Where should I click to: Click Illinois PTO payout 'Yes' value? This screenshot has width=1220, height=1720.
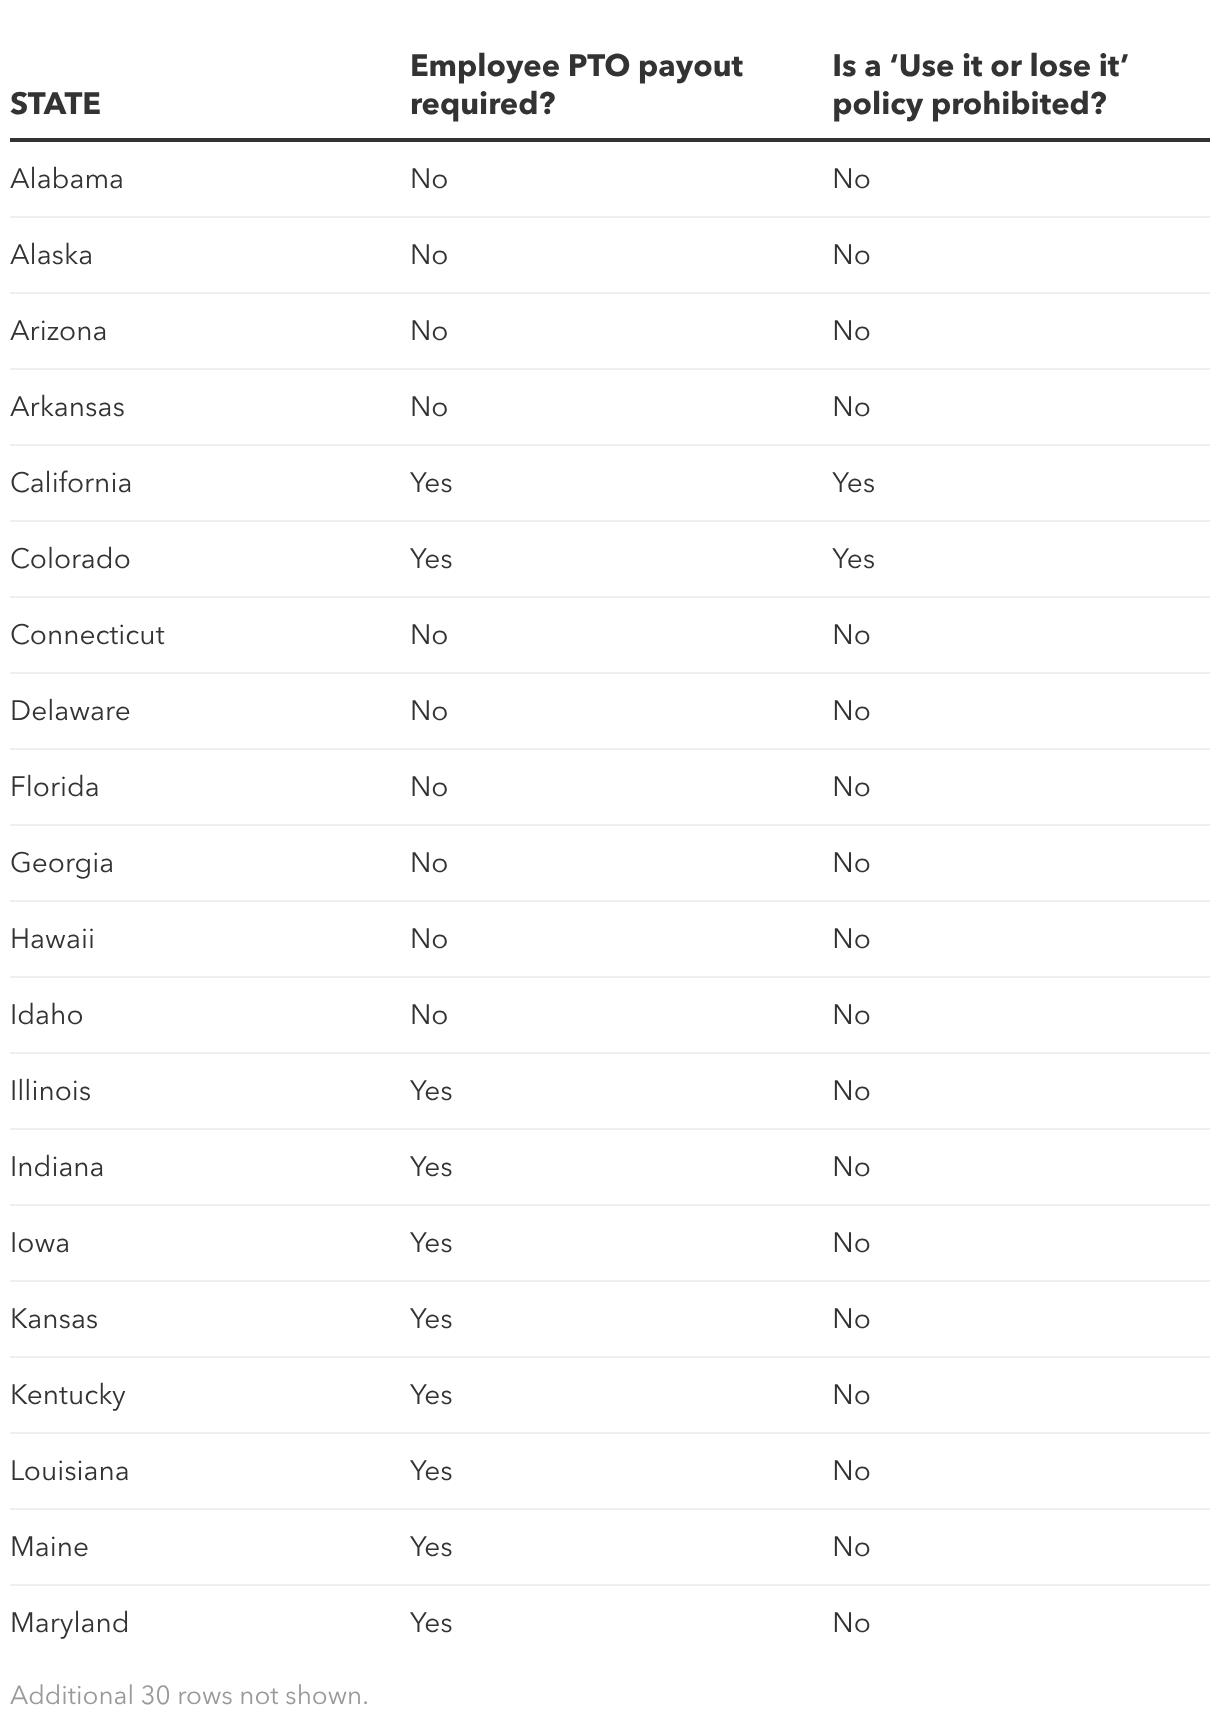pos(431,1091)
